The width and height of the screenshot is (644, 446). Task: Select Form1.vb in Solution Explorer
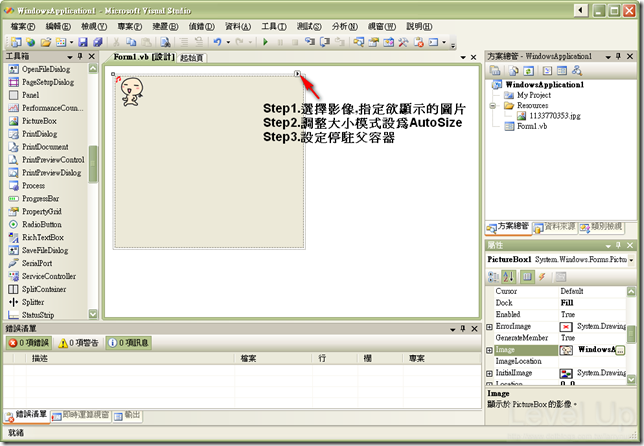531,126
